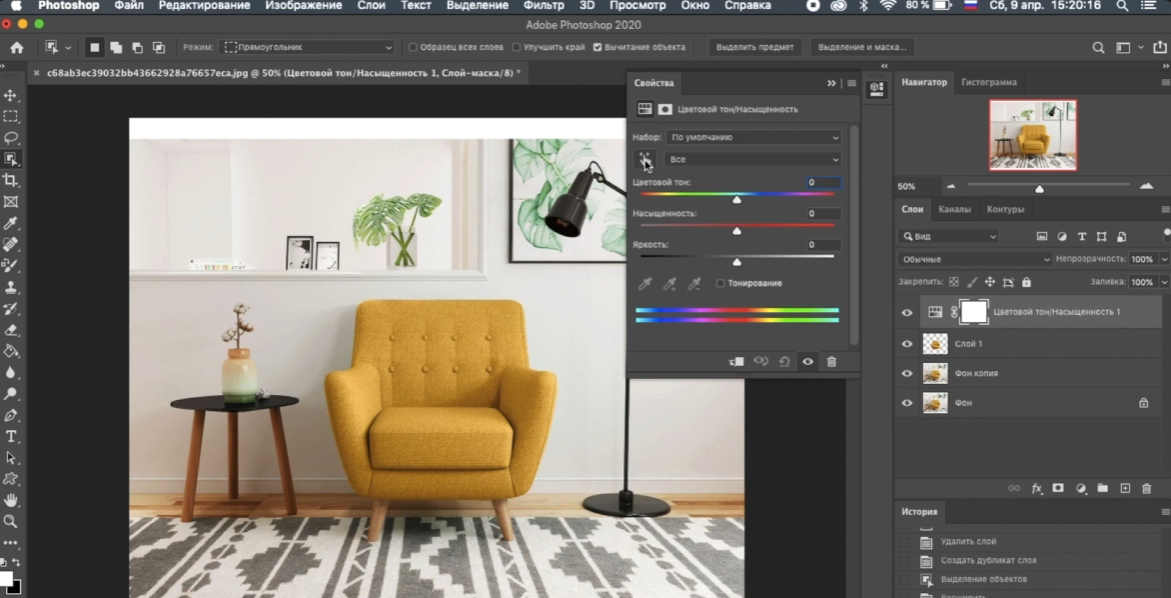Screen dimensions: 1171x598
Task: Select the Lasso tool
Action: pyautogui.click(x=10, y=138)
